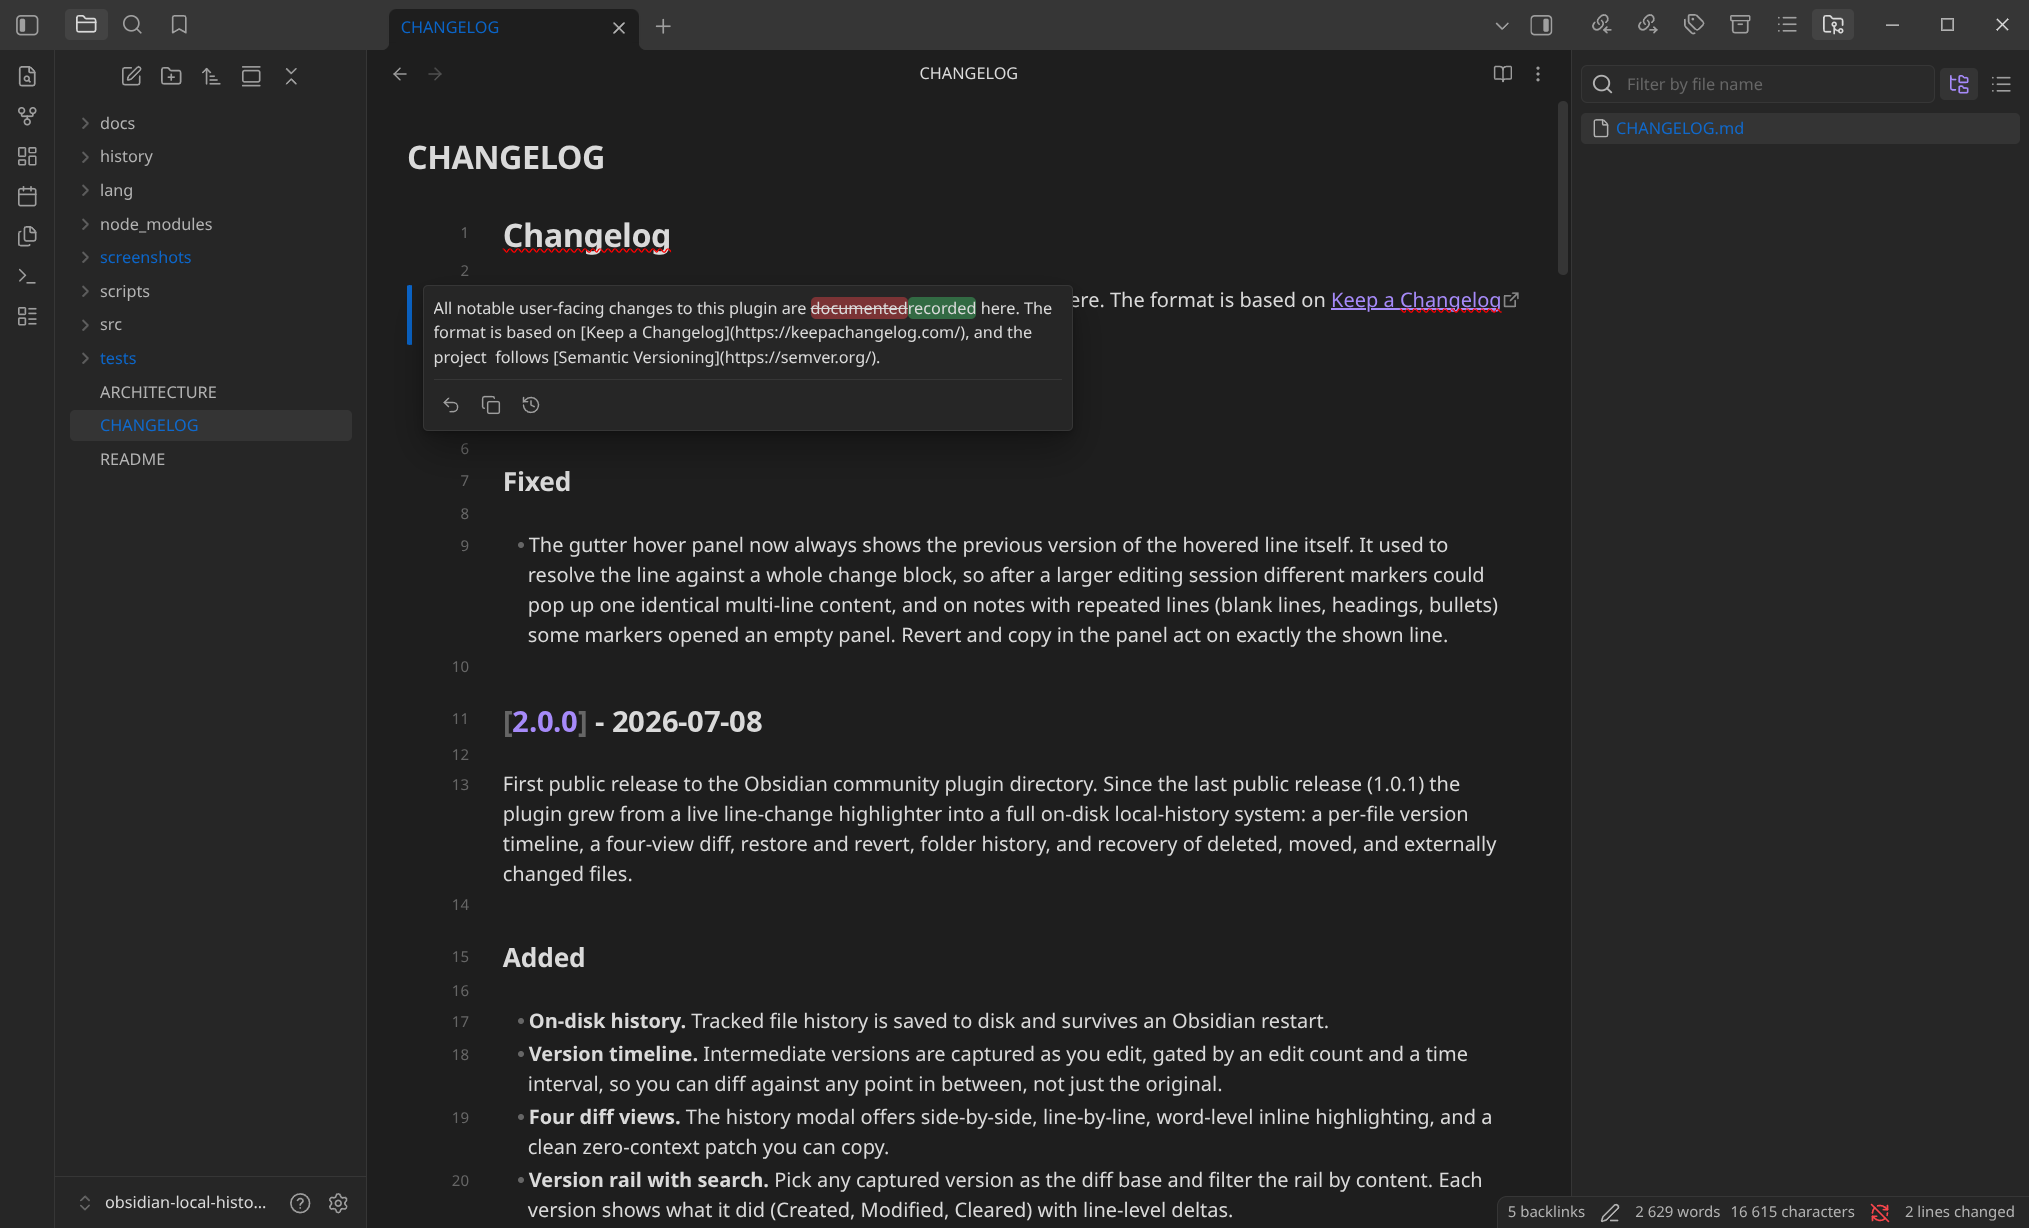Open the backlinks pane icon

1601,25
